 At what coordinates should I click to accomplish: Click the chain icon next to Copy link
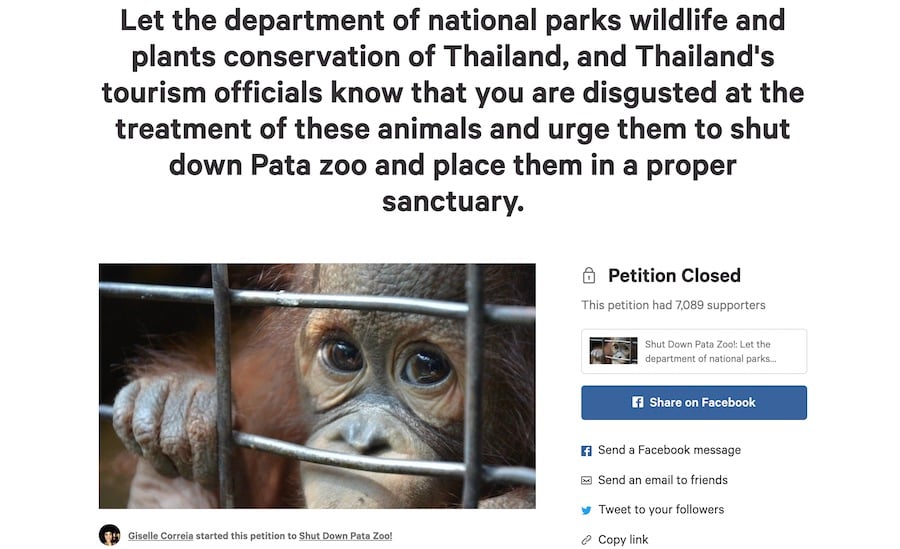click(587, 540)
